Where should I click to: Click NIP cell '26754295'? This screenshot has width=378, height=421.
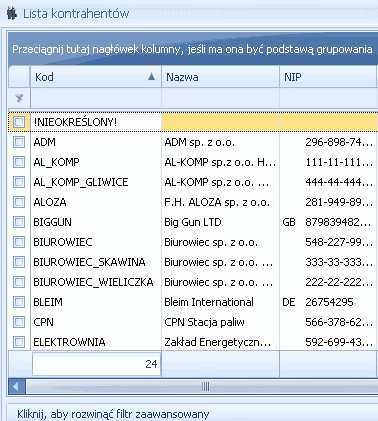(x=329, y=302)
